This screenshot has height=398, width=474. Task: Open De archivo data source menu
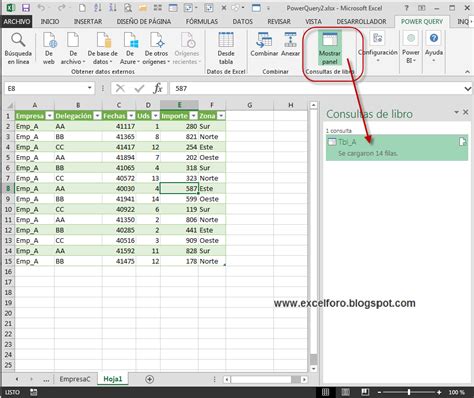[x=73, y=48]
